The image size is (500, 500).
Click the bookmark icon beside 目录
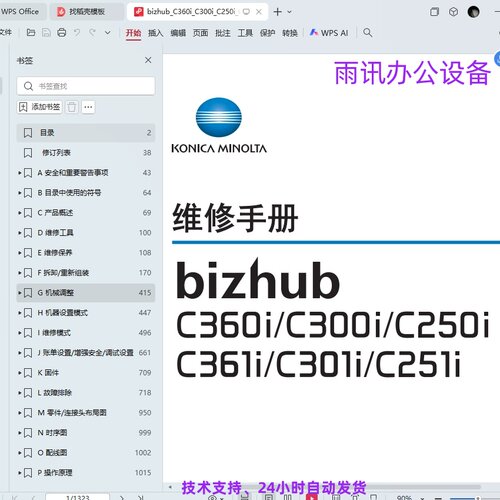[28, 133]
